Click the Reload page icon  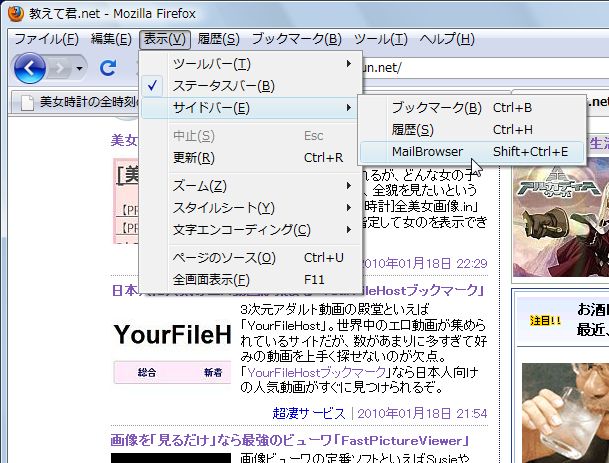[108, 68]
